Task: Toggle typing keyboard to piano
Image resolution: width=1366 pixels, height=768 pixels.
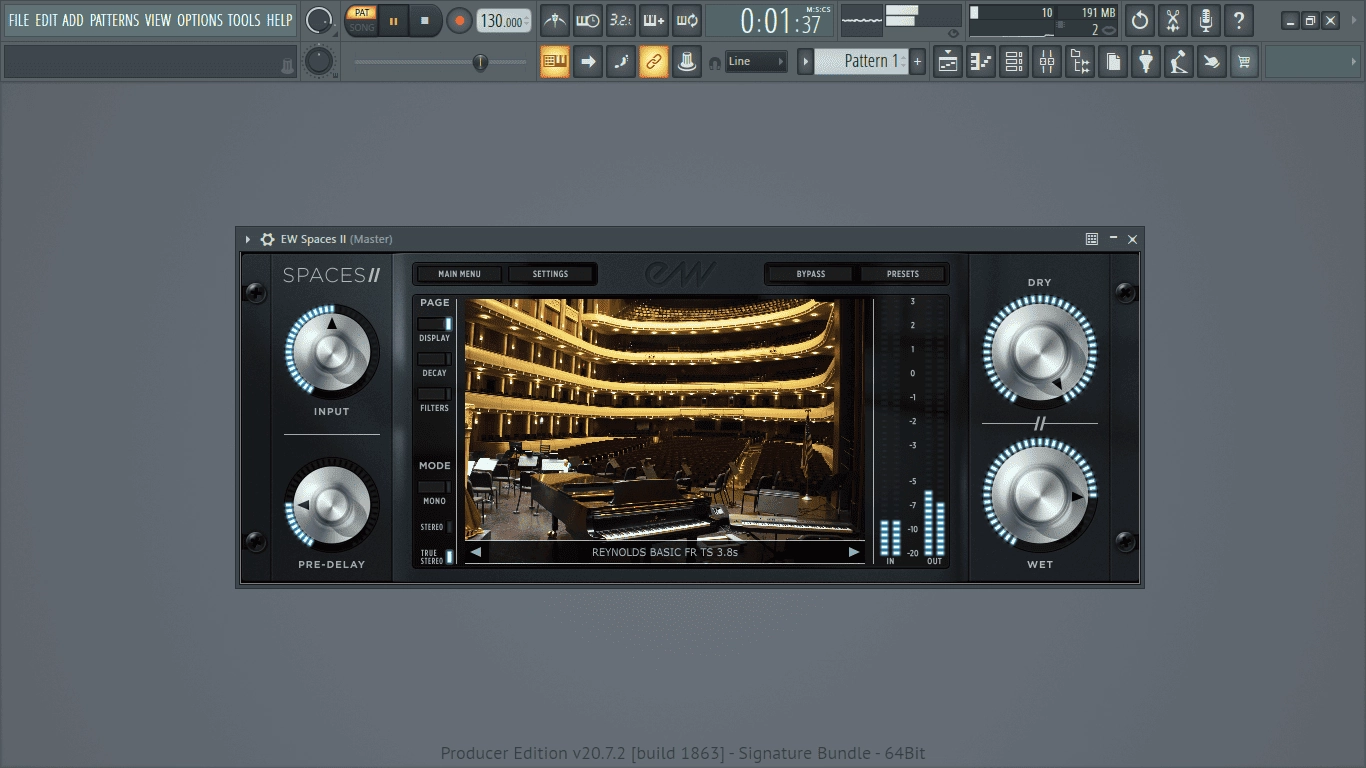Action: pyautogui.click(x=555, y=62)
